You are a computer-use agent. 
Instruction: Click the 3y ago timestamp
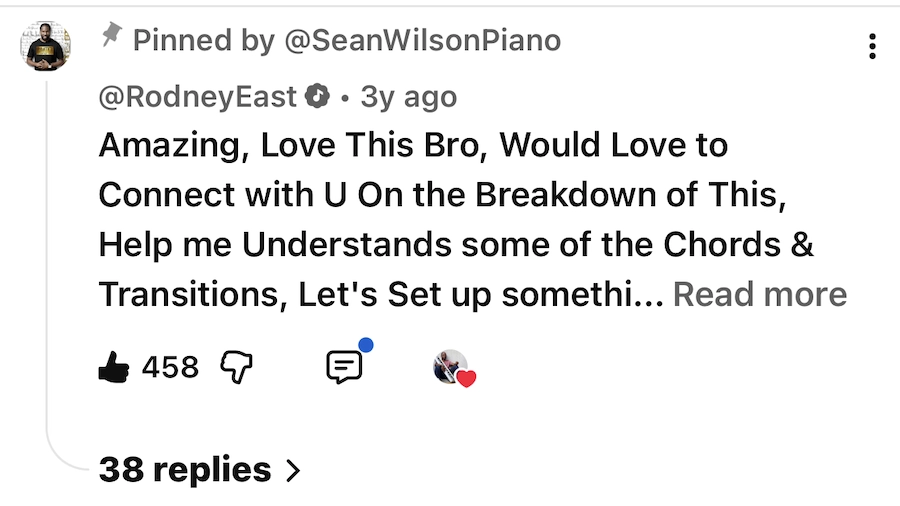pyautogui.click(x=408, y=96)
